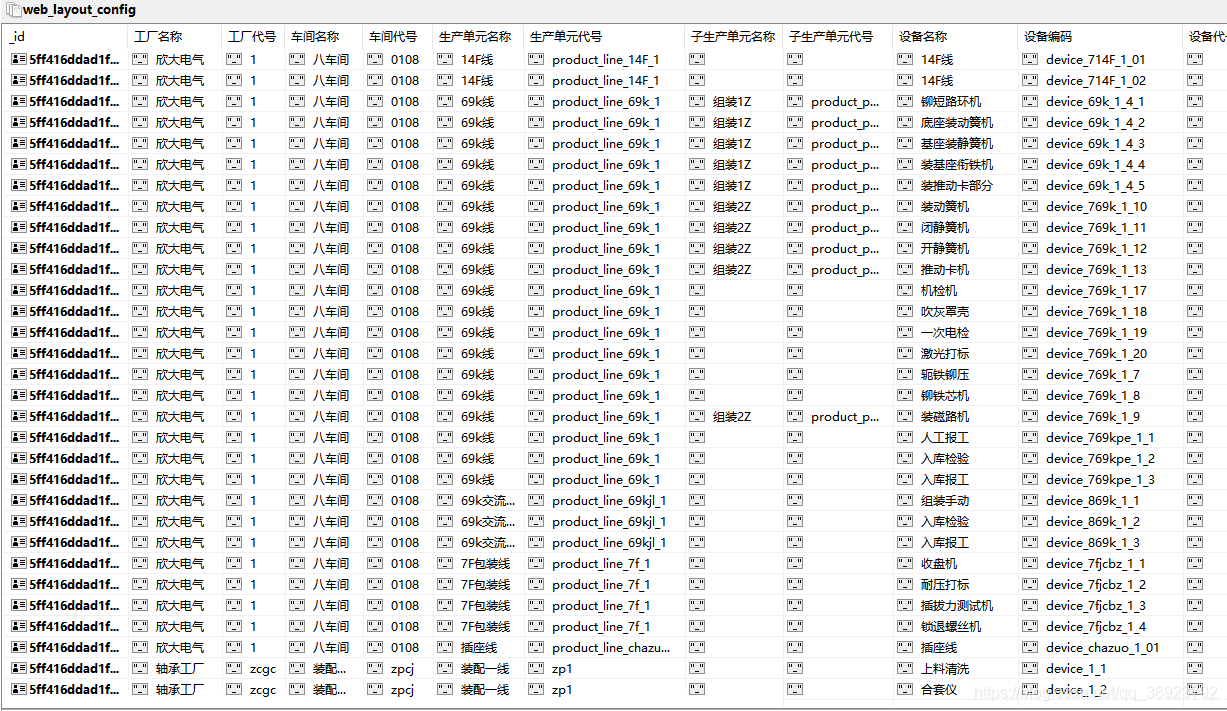Click the string type icon beside zcgc in device_1_1 row
This screenshot has height=711, width=1227.
pos(234,669)
